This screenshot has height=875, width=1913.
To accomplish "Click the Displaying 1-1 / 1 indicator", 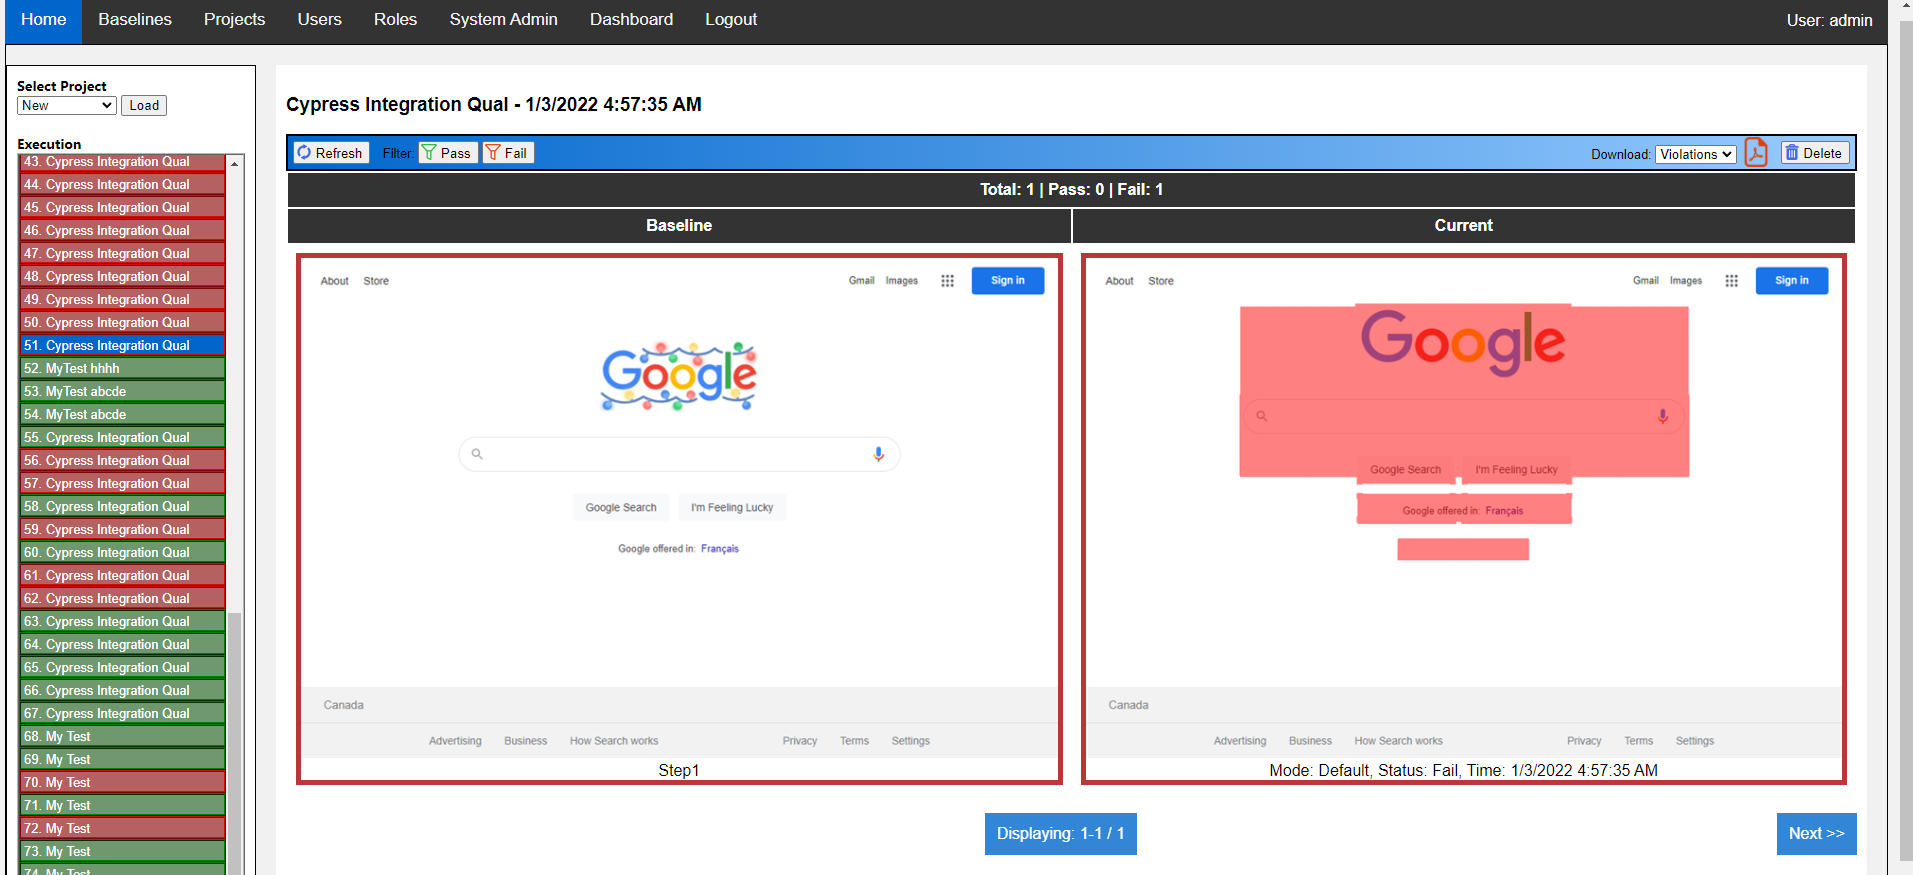I will click(x=1061, y=834).
